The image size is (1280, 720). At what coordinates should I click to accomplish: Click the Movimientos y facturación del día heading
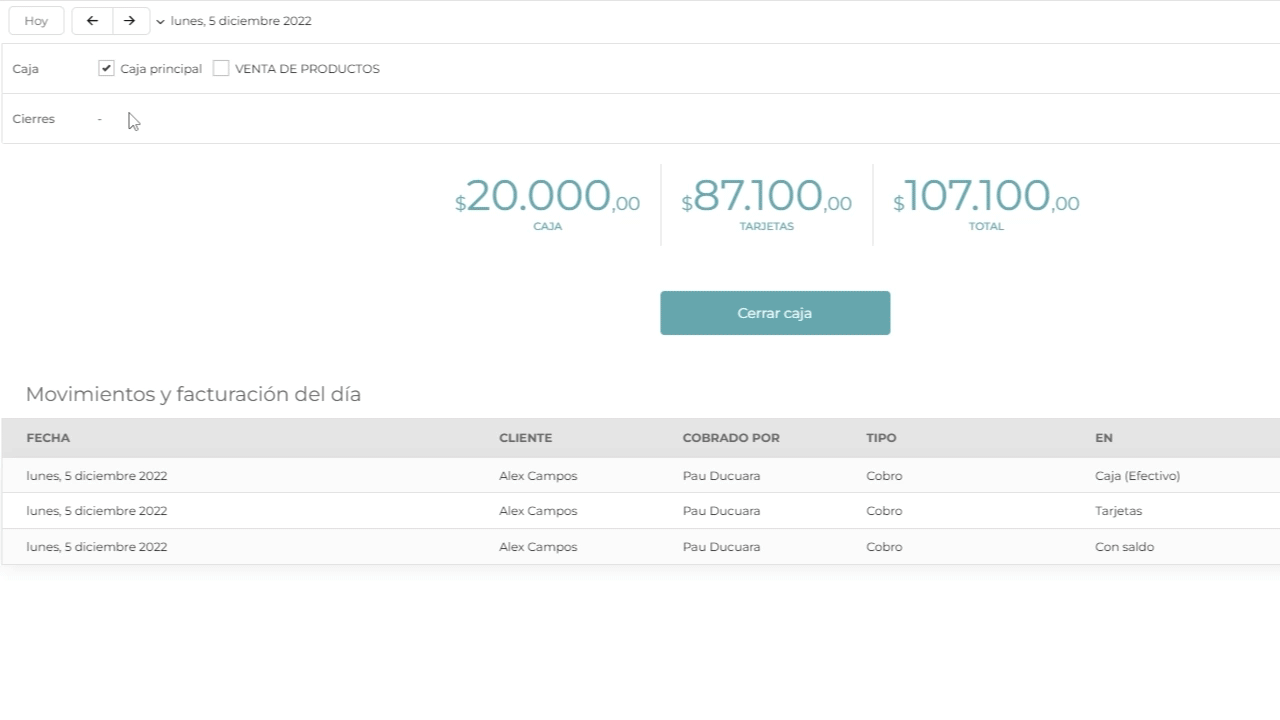(193, 394)
